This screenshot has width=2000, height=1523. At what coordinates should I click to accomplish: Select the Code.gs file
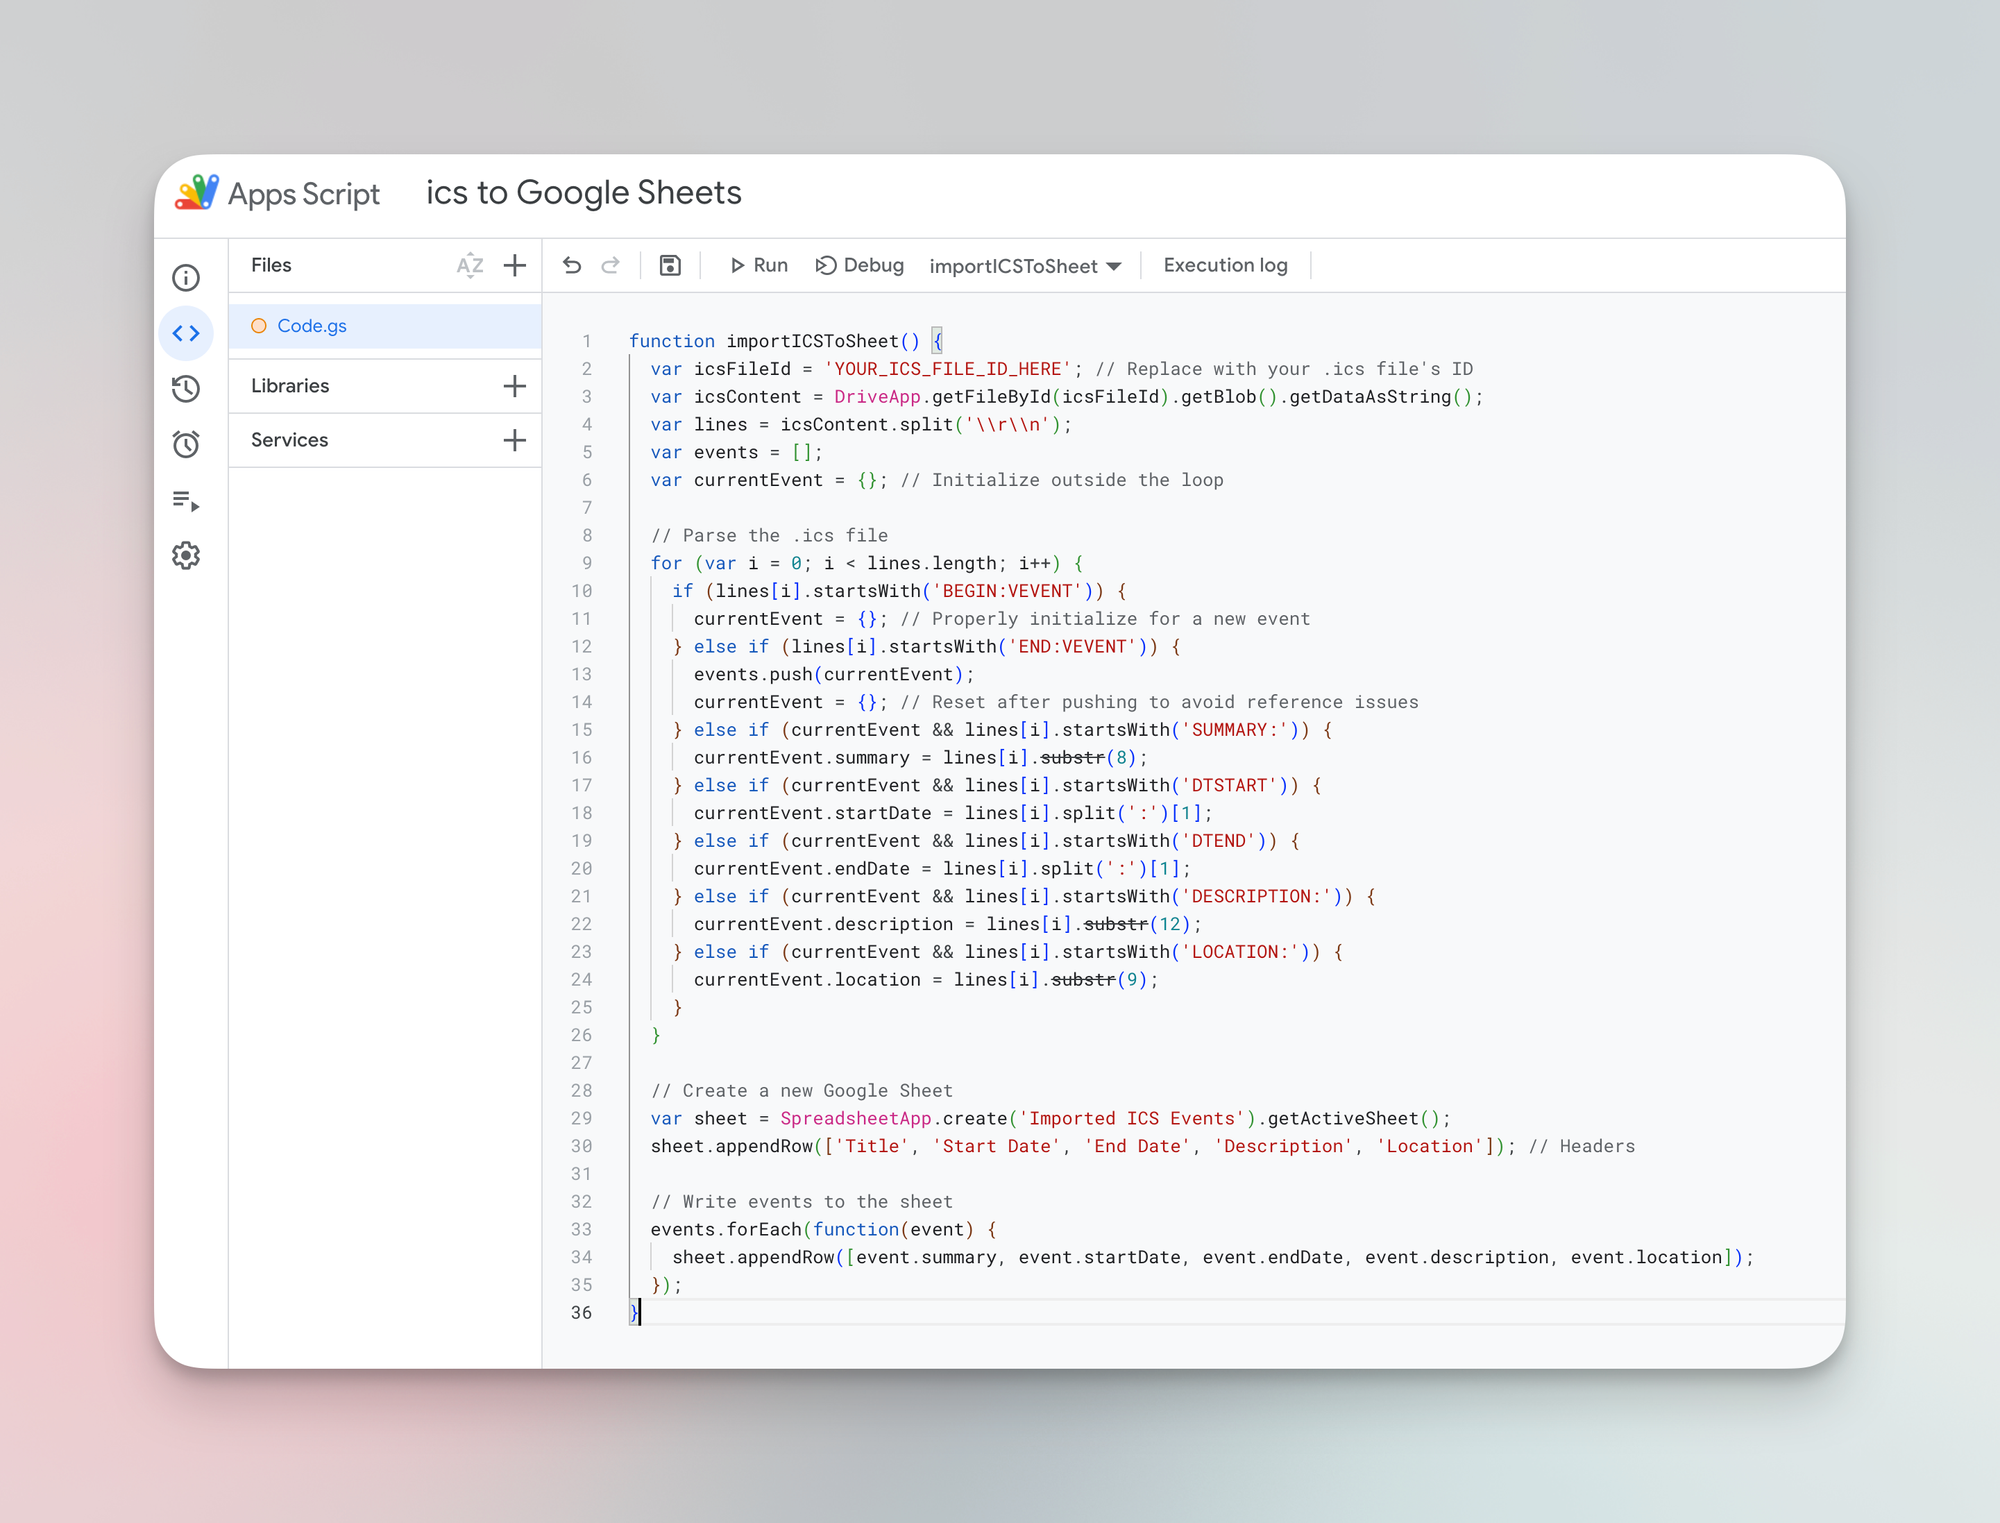tap(385, 326)
